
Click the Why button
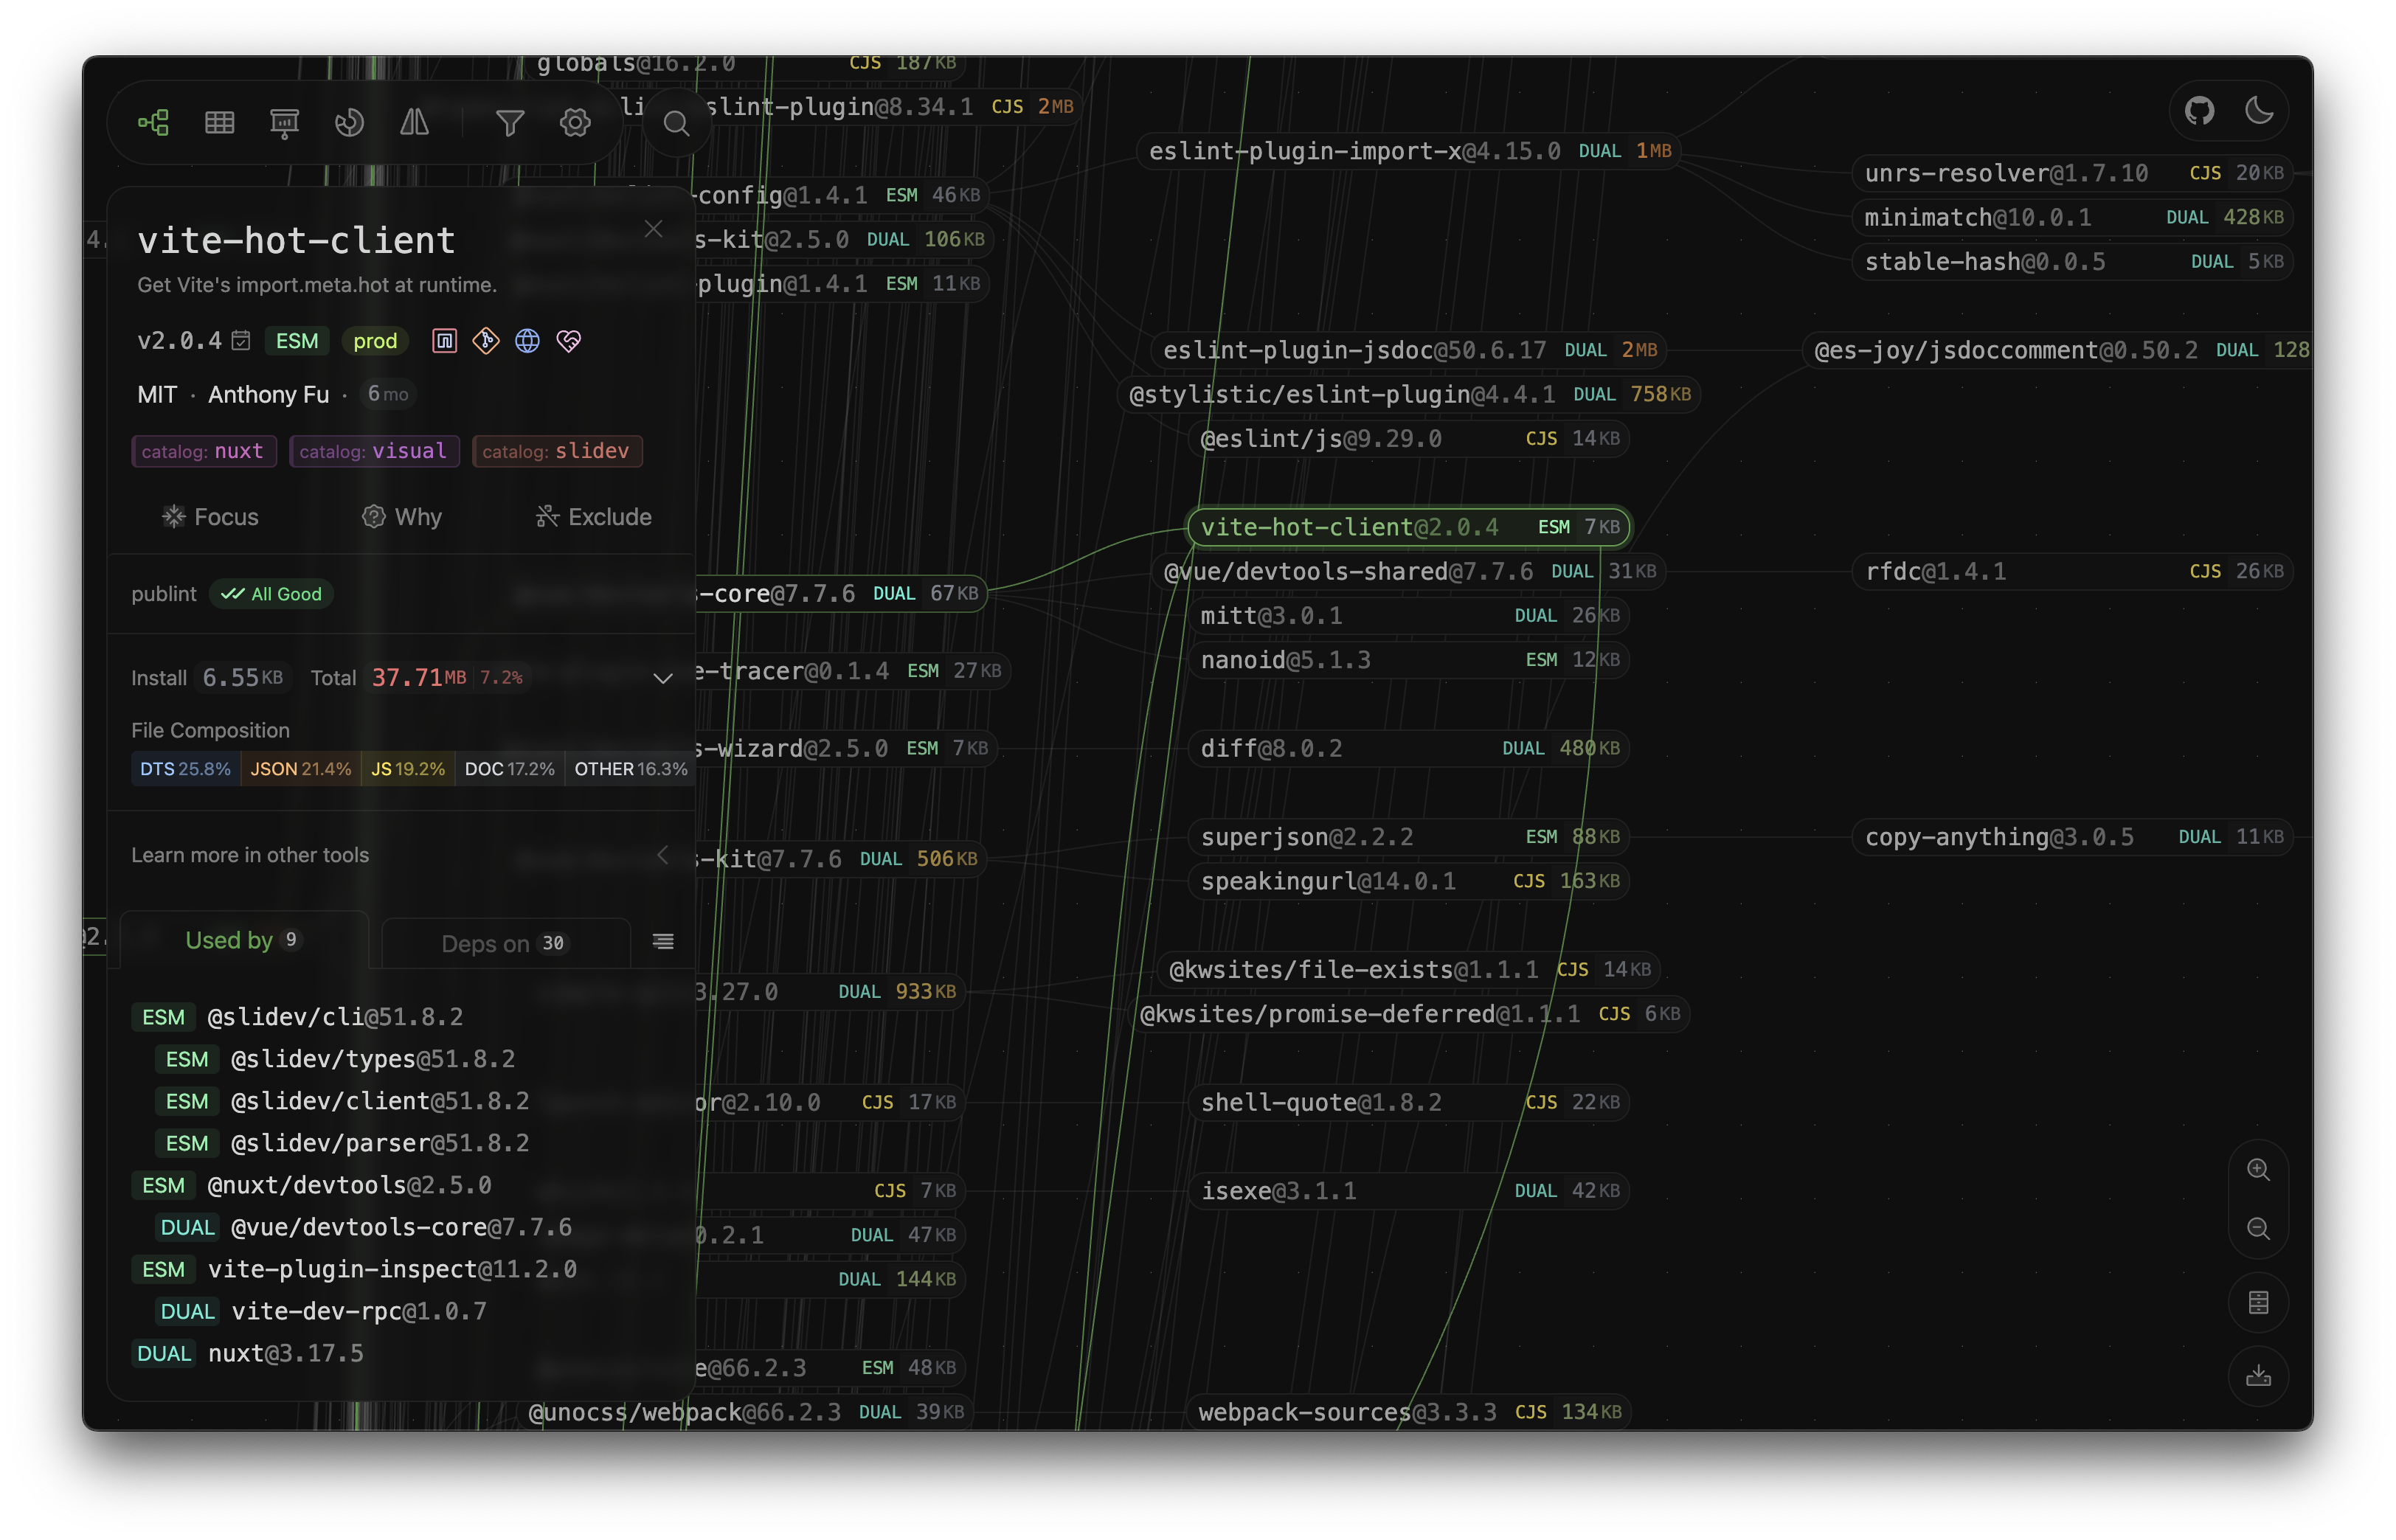point(402,517)
